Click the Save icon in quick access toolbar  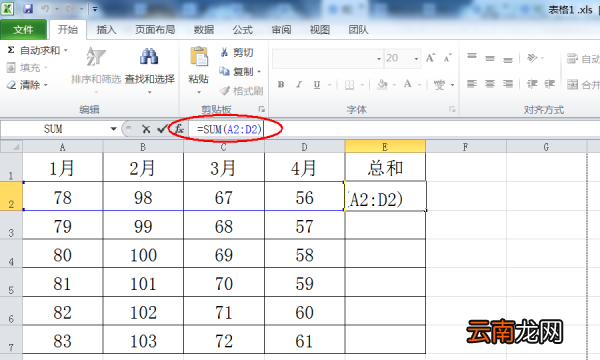[28, 8]
